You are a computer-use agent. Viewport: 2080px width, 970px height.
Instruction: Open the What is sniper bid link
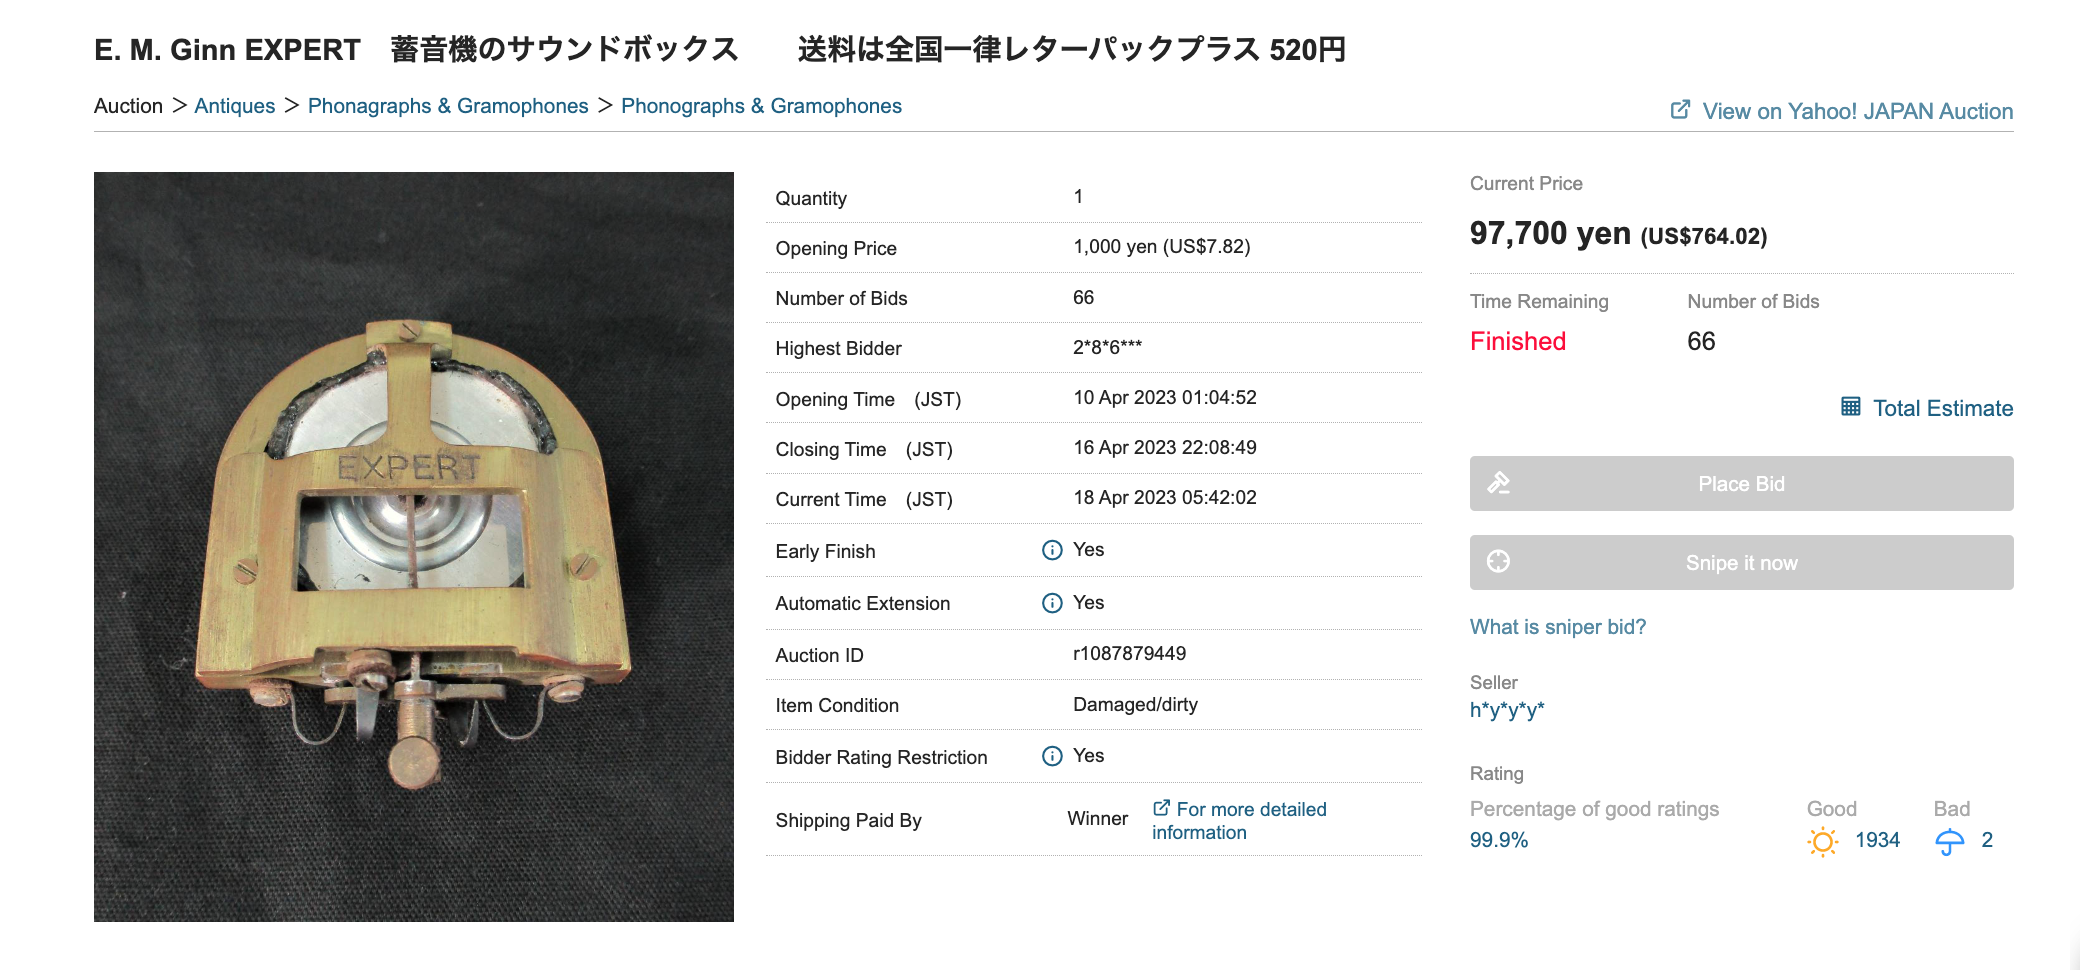[1557, 627]
